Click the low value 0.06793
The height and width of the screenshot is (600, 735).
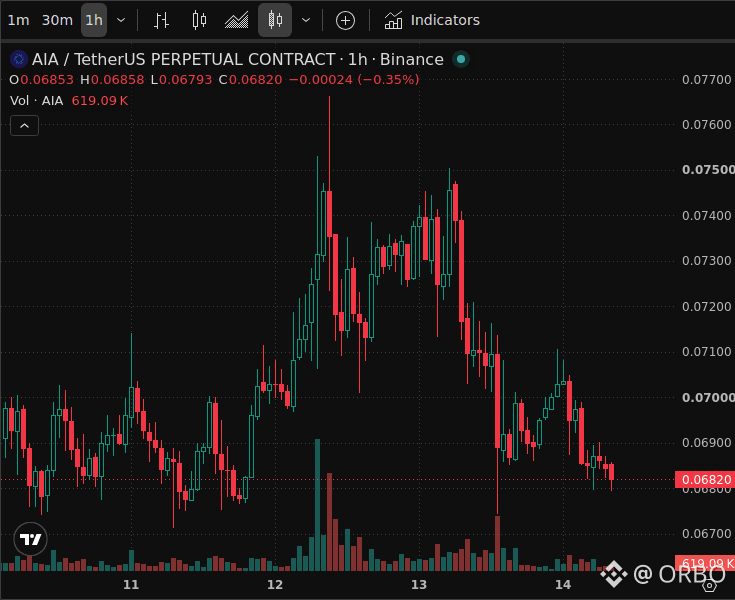pos(186,80)
